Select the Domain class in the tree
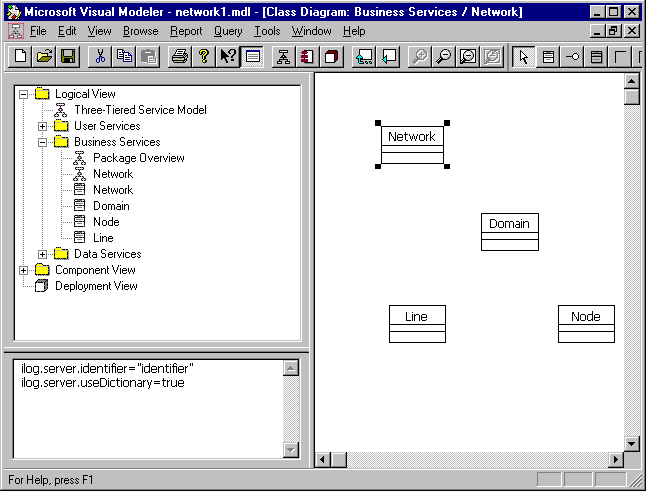 coord(111,206)
